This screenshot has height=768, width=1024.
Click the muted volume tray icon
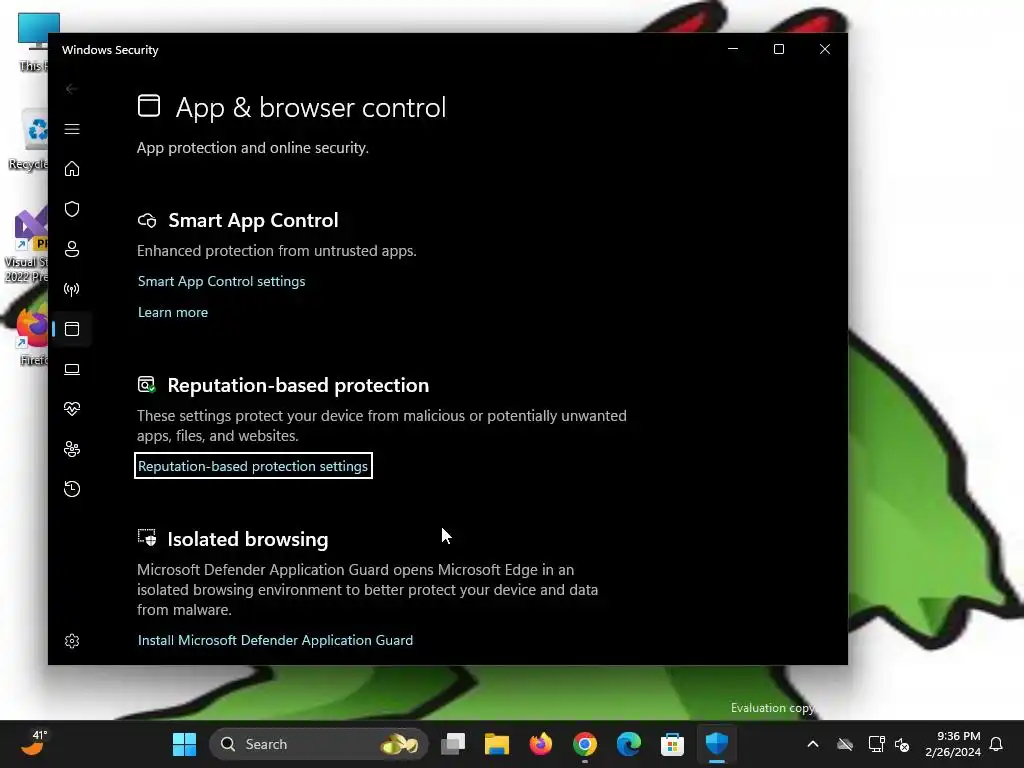pyautogui.click(x=903, y=744)
